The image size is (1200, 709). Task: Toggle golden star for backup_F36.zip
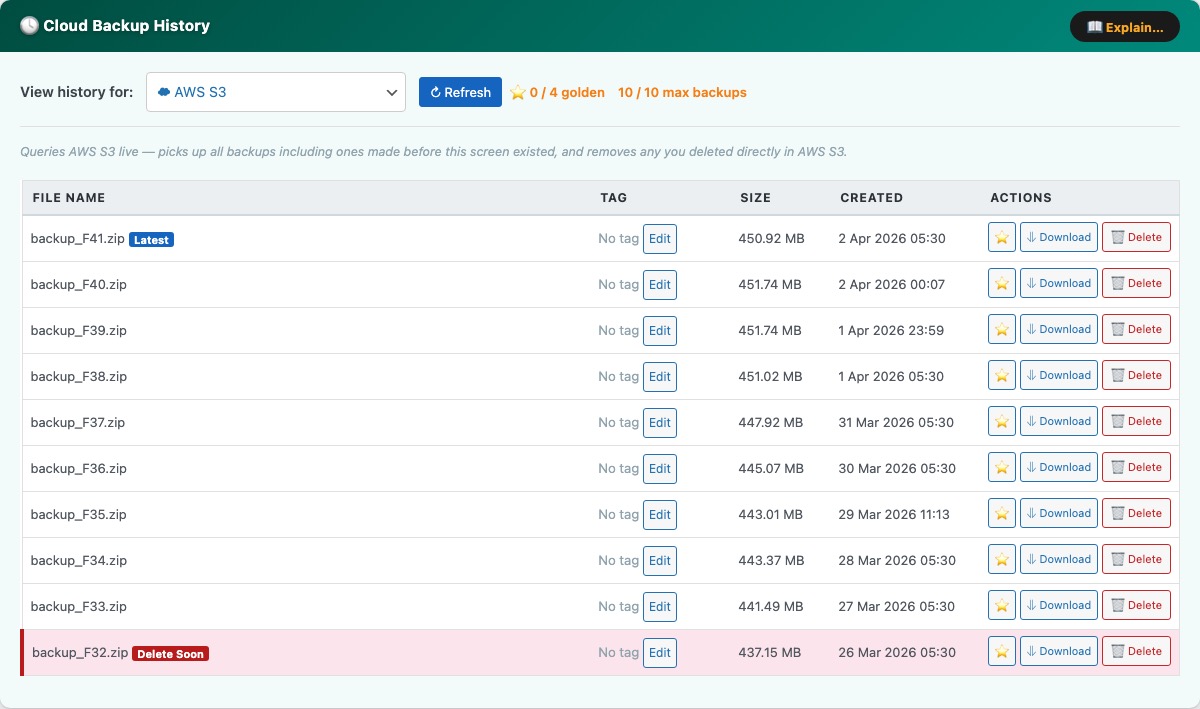click(x=1002, y=467)
